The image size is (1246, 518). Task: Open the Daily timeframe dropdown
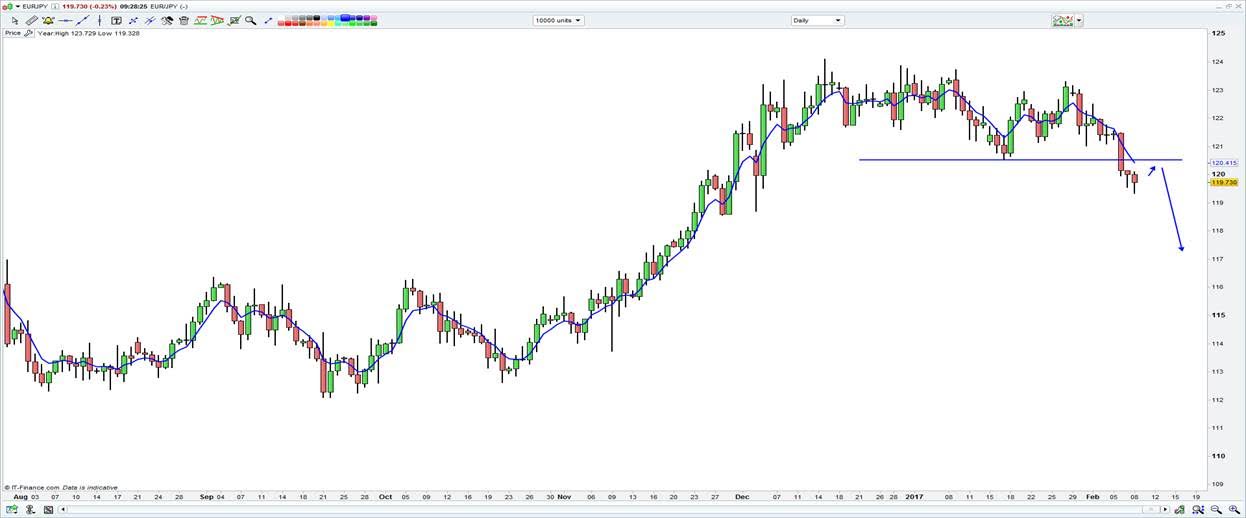click(x=817, y=20)
